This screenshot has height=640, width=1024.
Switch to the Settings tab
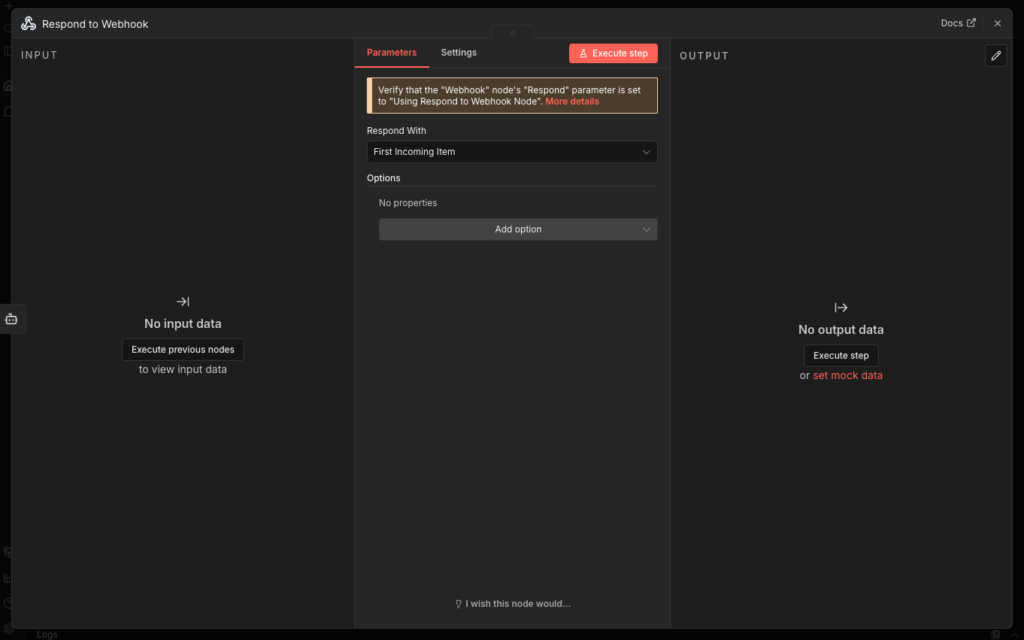(459, 52)
